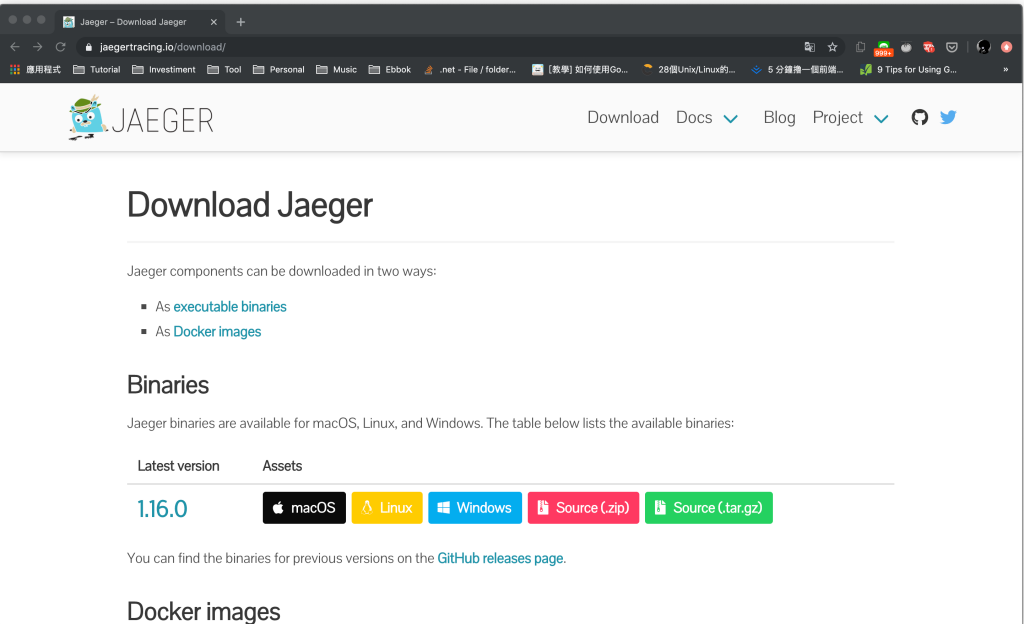Open the Download nav item
The width and height of the screenshot is (1024, 624).
[x=623, y=117]
